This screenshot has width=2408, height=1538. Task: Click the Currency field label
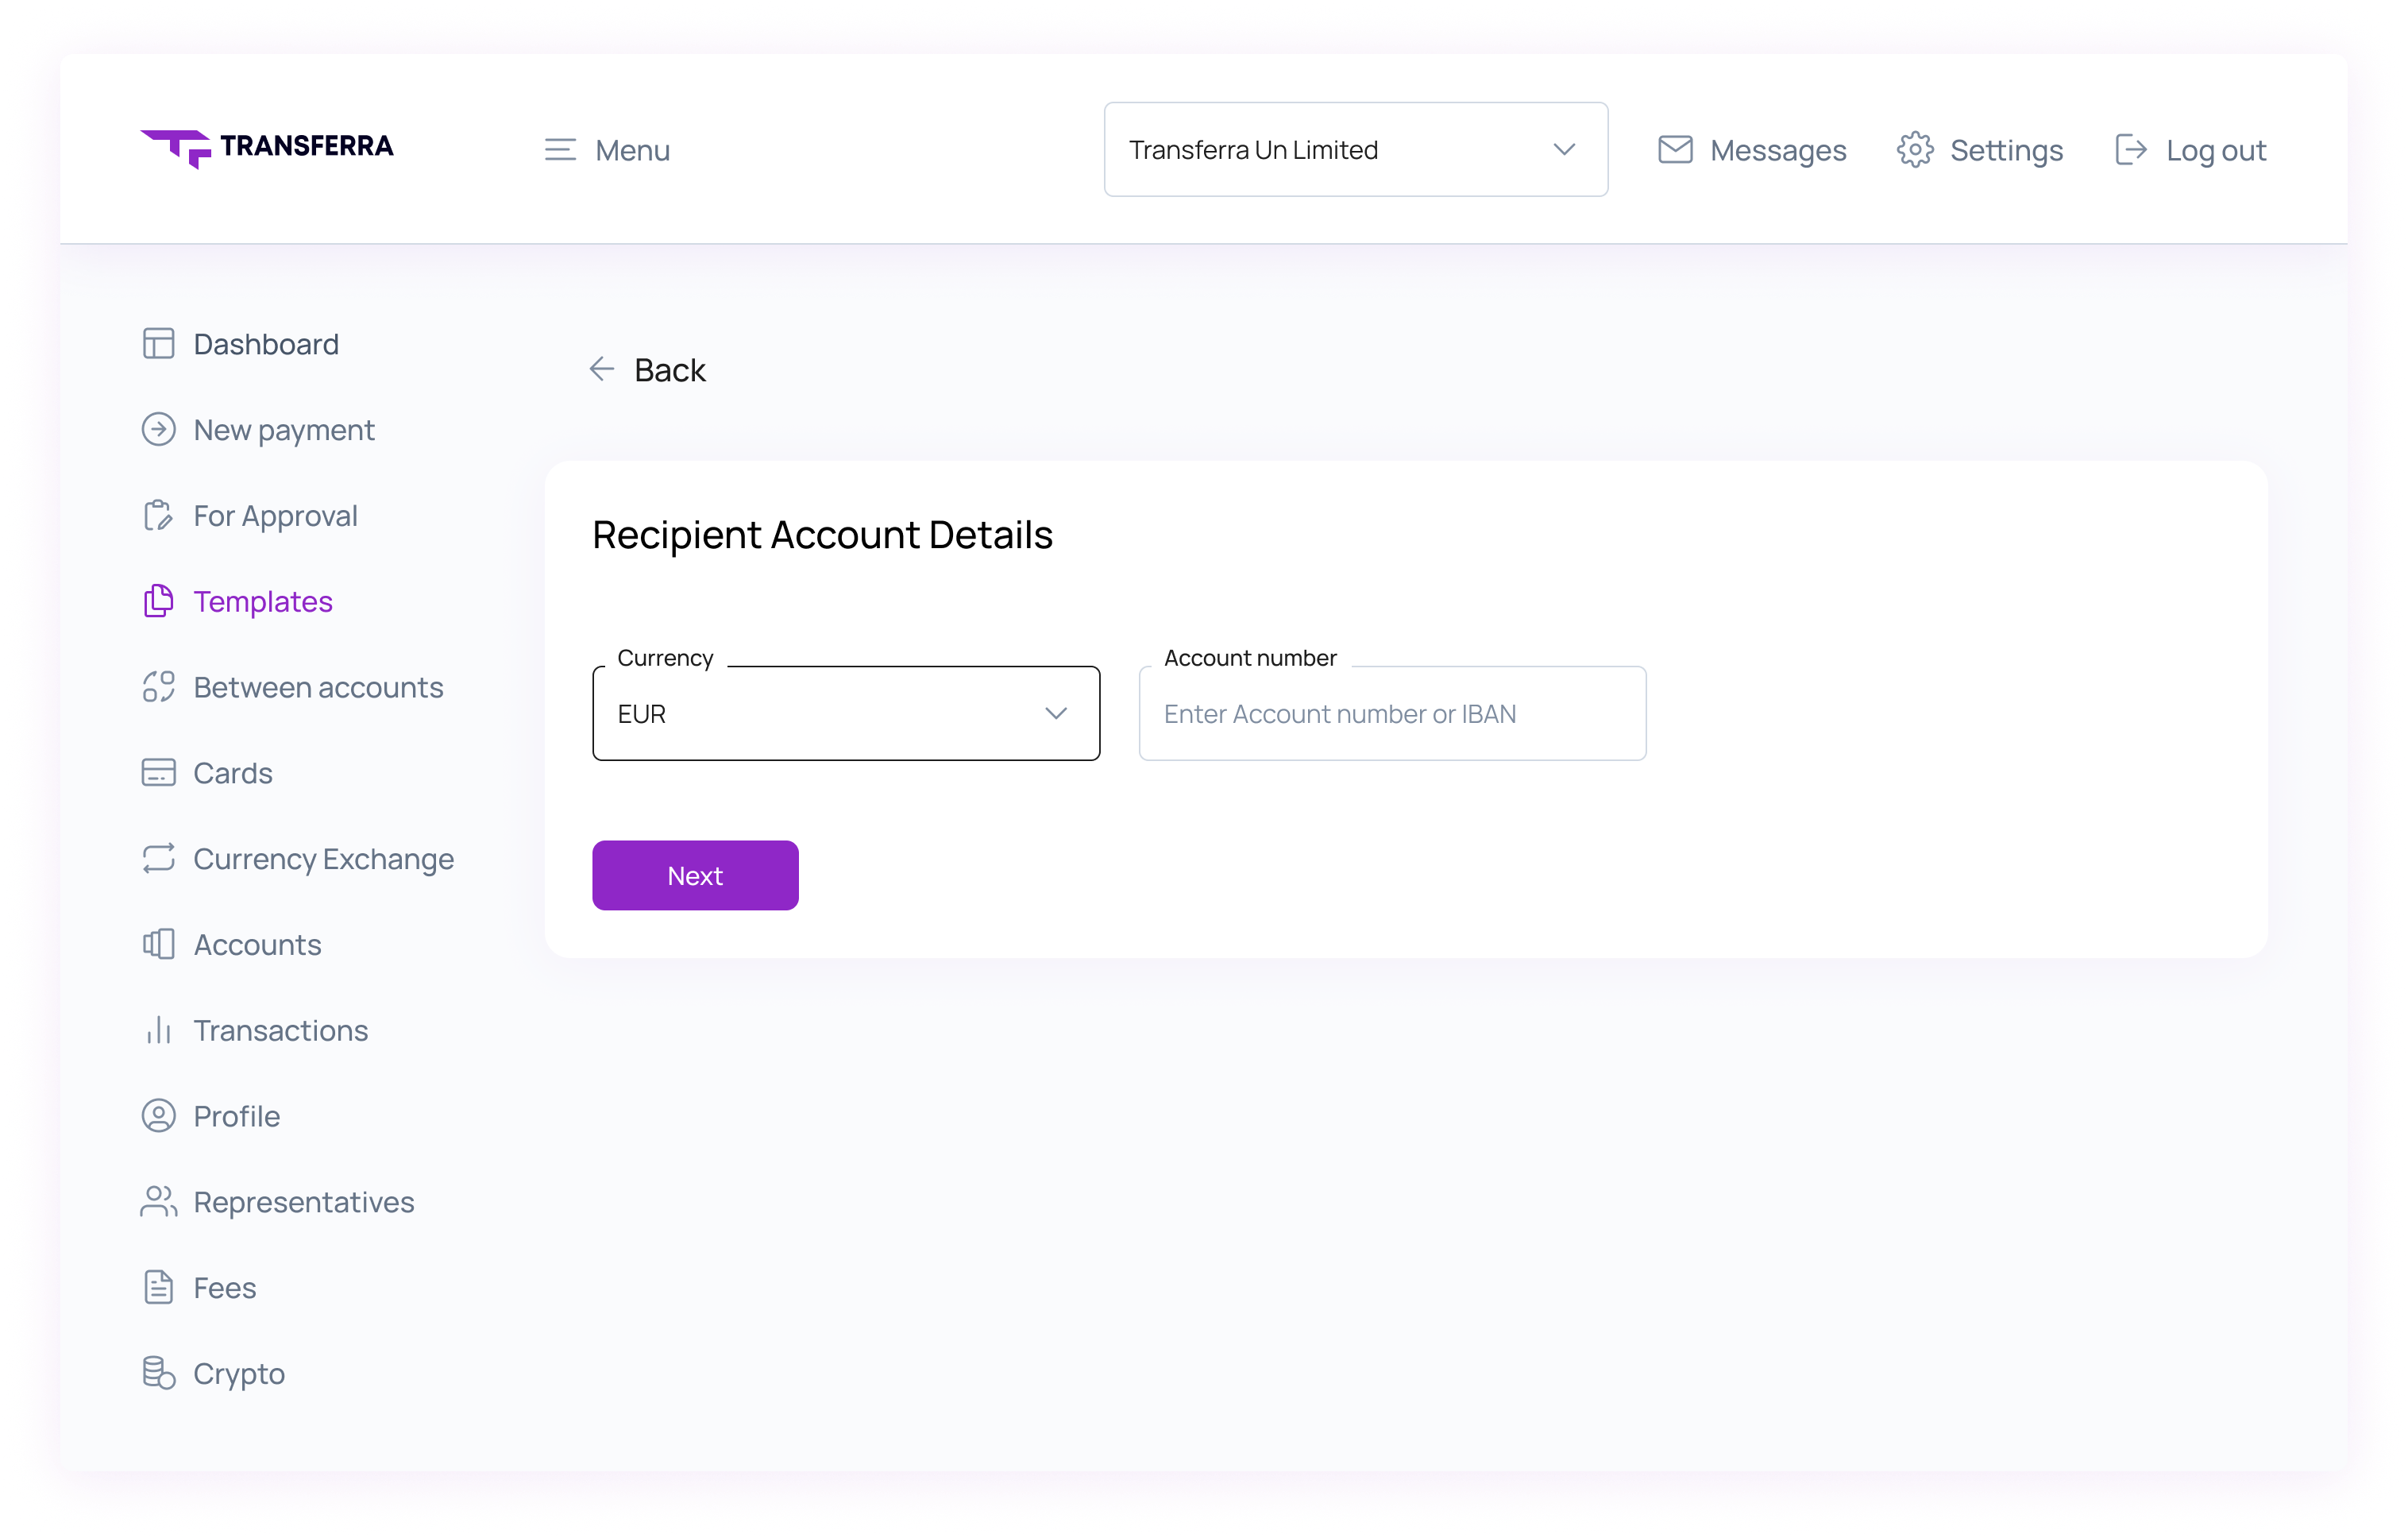(x=665, y=658)
